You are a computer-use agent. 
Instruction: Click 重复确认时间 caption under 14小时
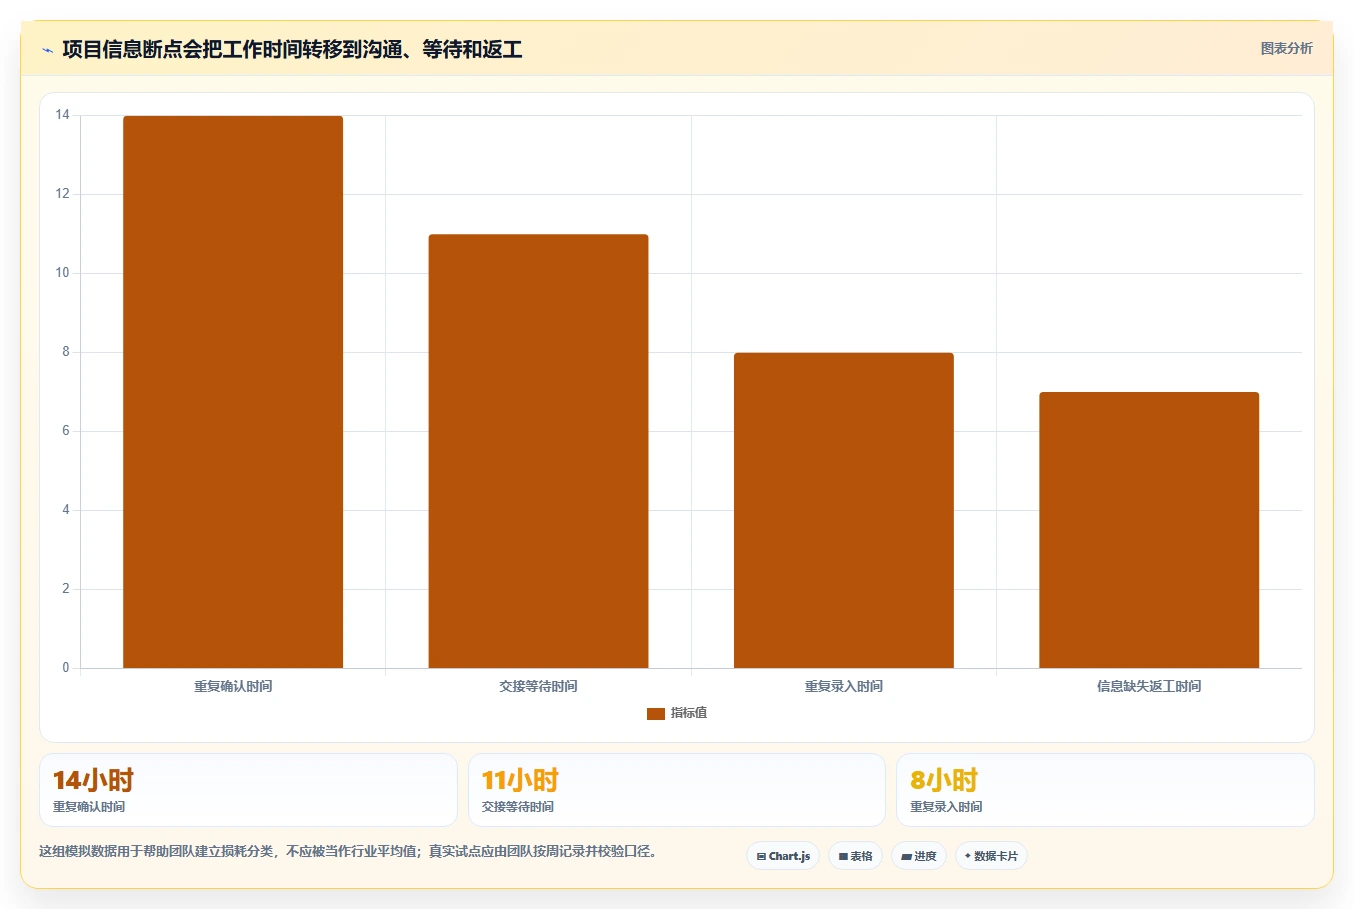89,807
